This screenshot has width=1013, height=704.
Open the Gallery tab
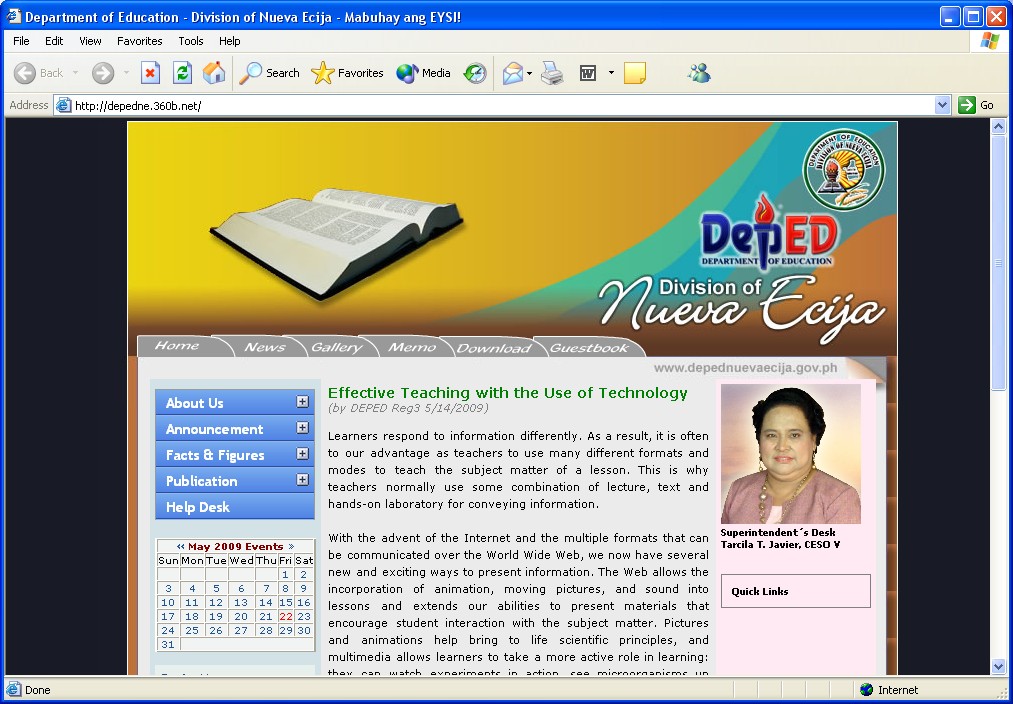coord(336,347)
